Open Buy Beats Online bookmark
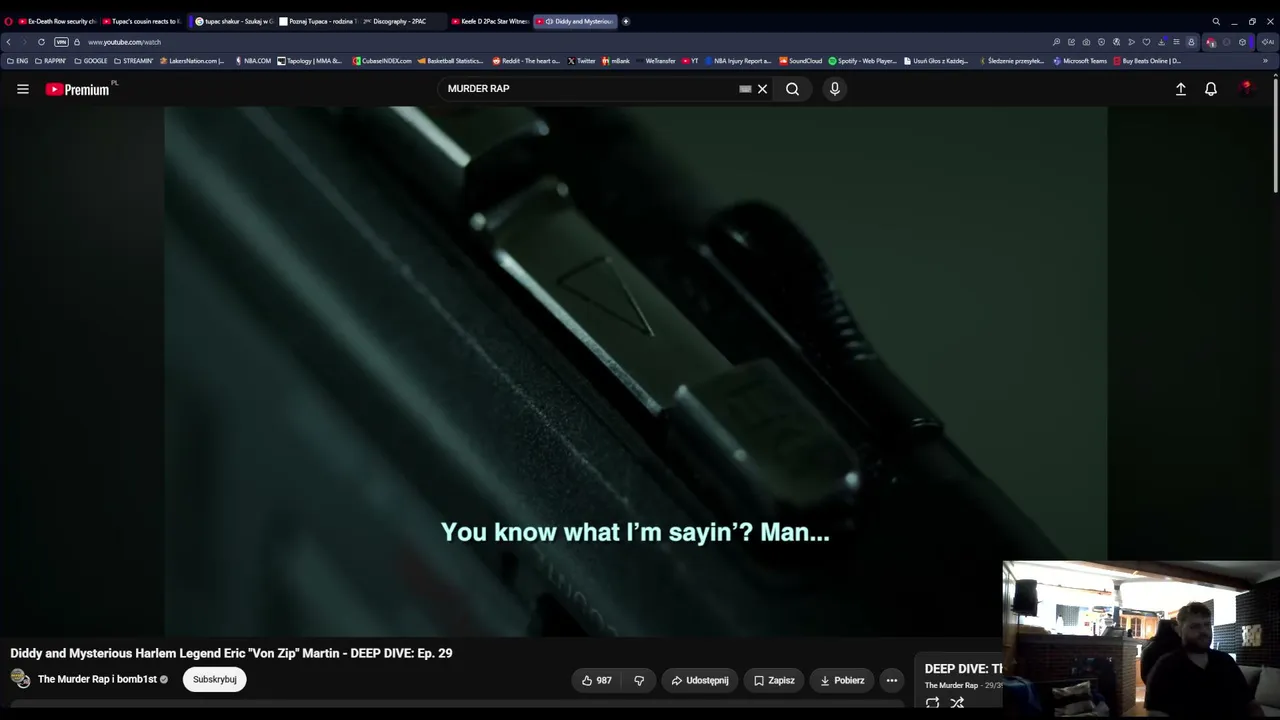The image size is (1280, 720). click(x=1148, y=61)
